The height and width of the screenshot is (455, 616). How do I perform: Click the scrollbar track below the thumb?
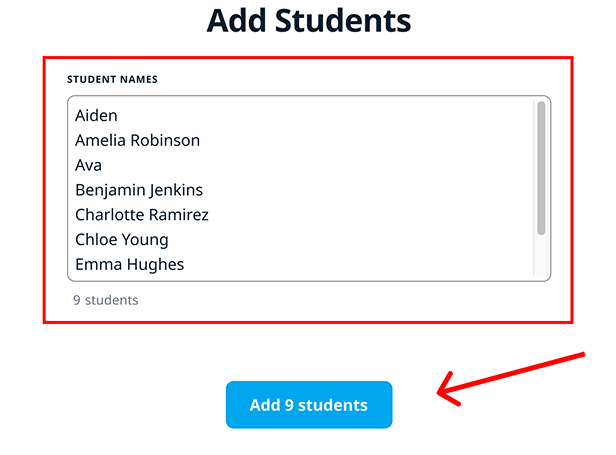[x=541, y=258]
